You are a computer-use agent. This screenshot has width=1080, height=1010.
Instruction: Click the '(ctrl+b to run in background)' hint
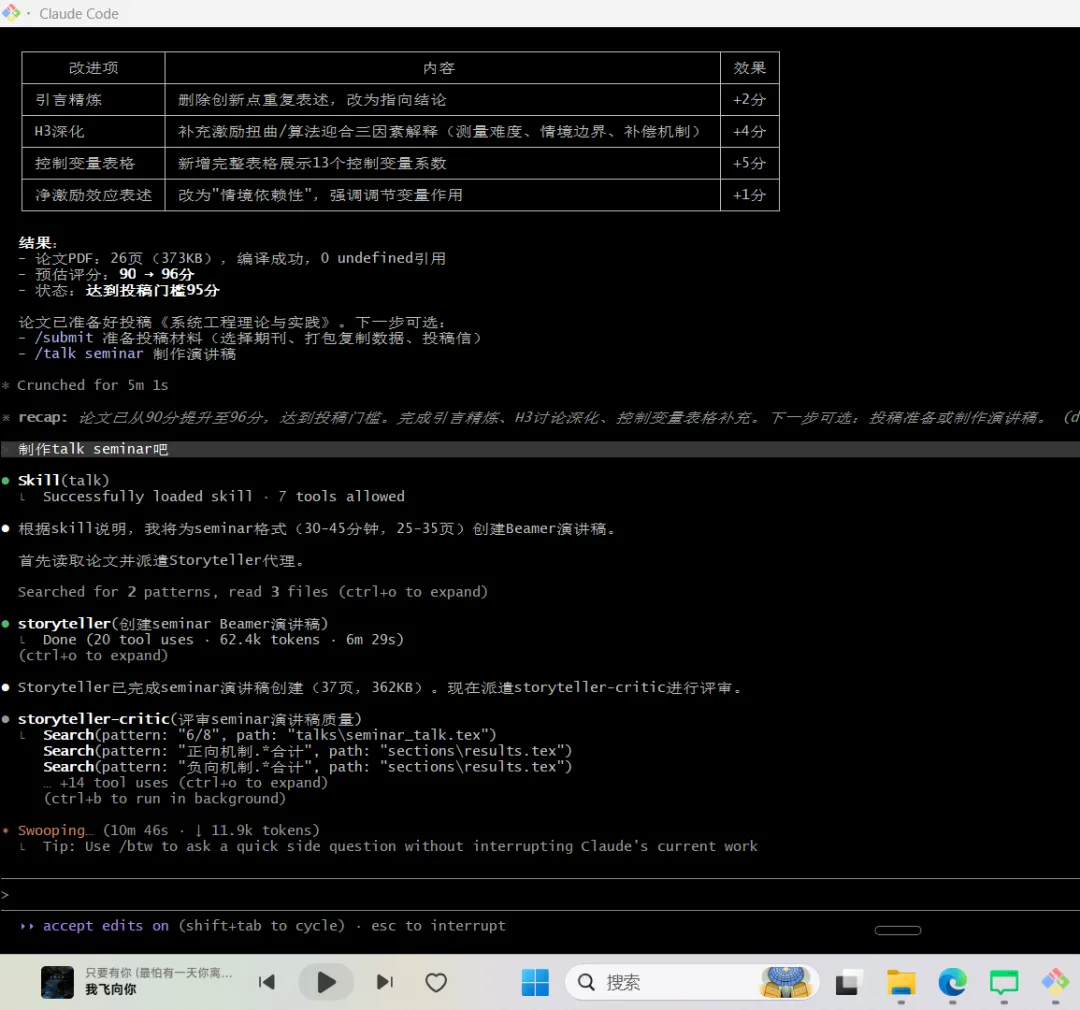[164, 798]
